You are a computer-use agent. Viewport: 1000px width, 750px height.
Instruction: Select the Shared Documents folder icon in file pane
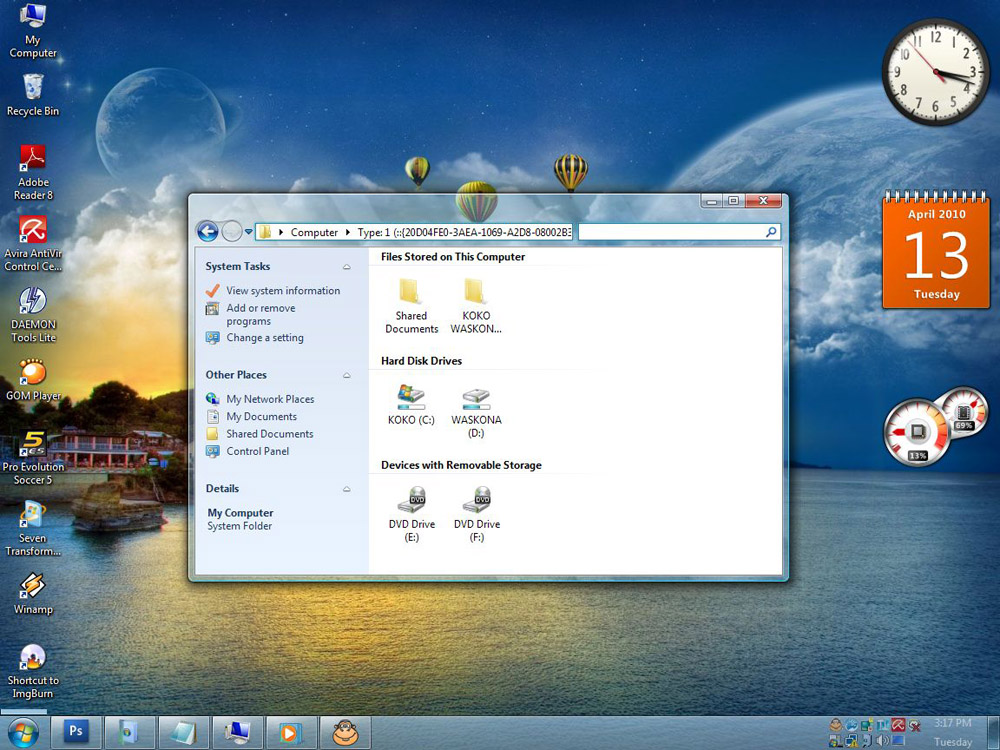411,305
